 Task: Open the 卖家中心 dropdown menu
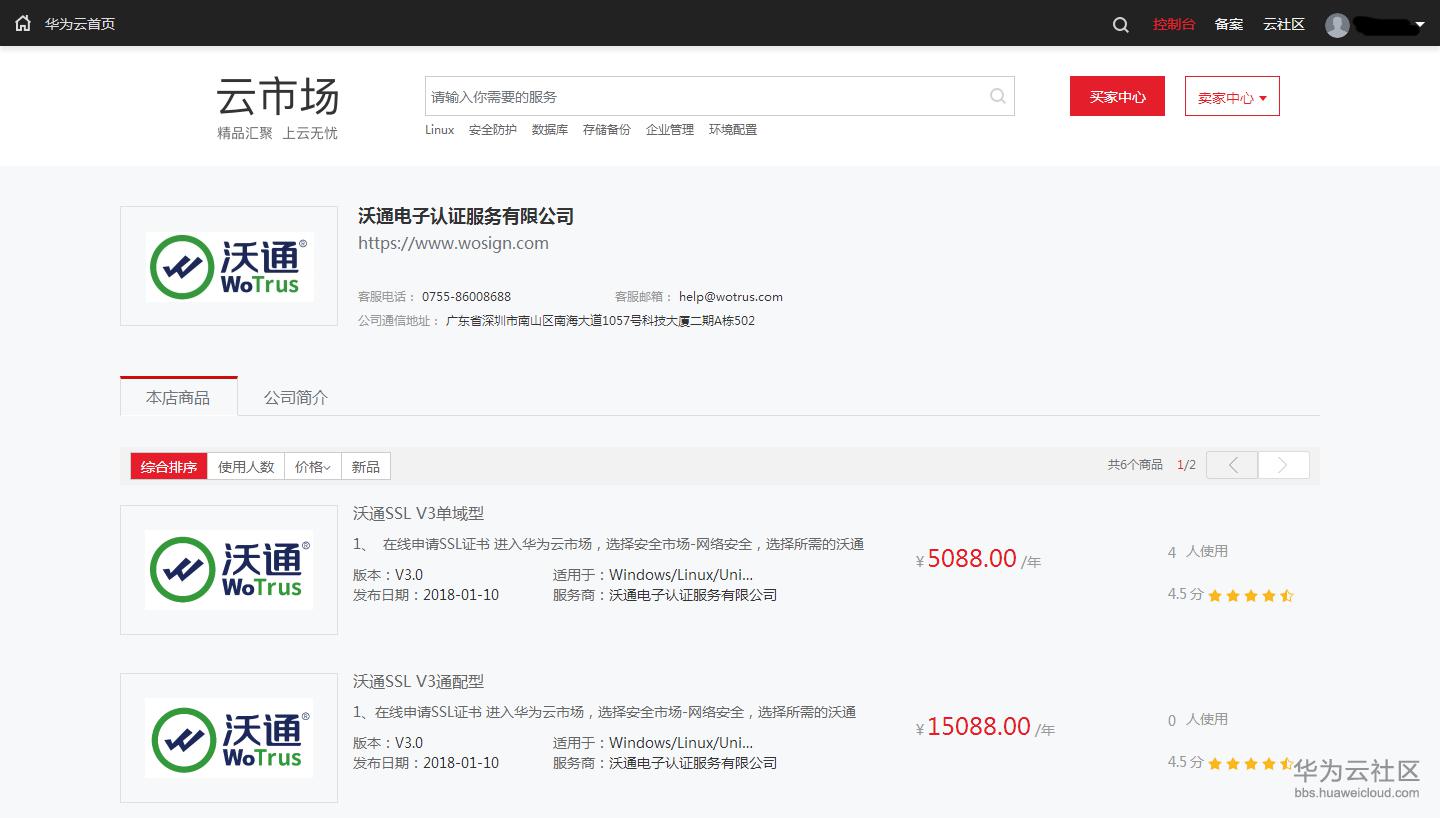1231,96
